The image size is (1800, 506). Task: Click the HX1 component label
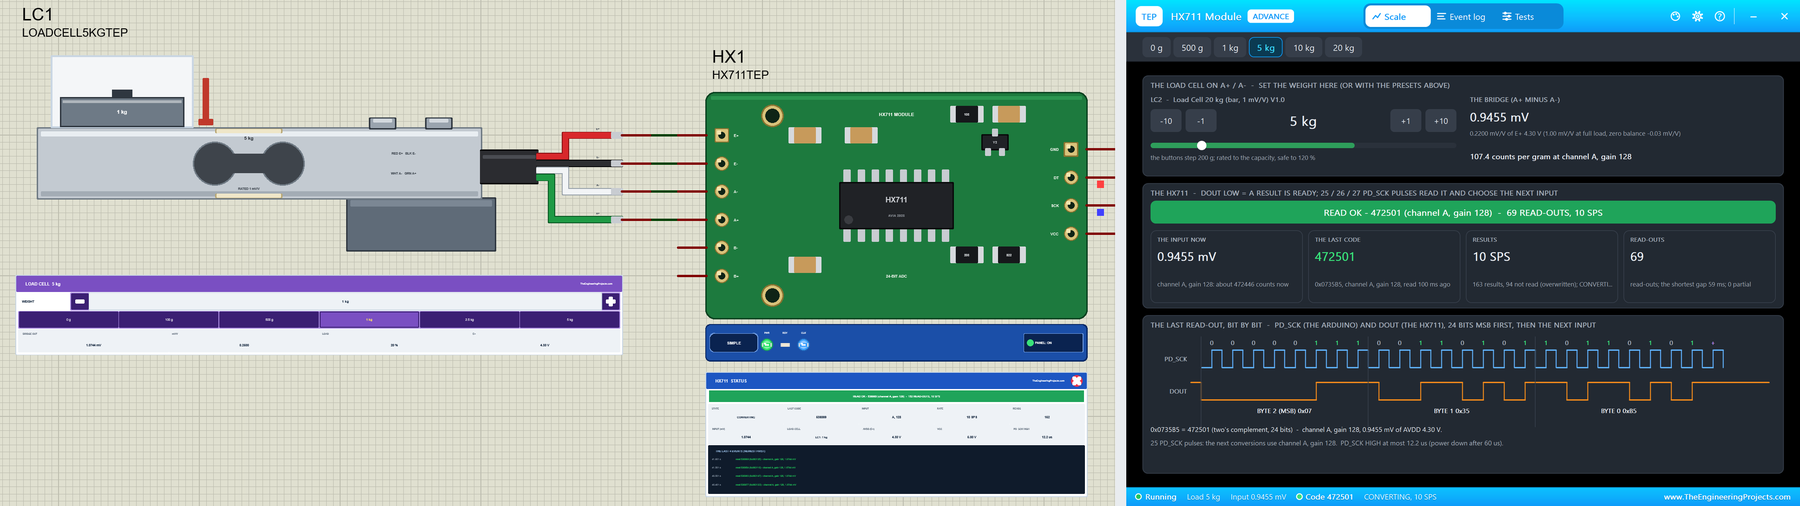click(x=728, y=57)
